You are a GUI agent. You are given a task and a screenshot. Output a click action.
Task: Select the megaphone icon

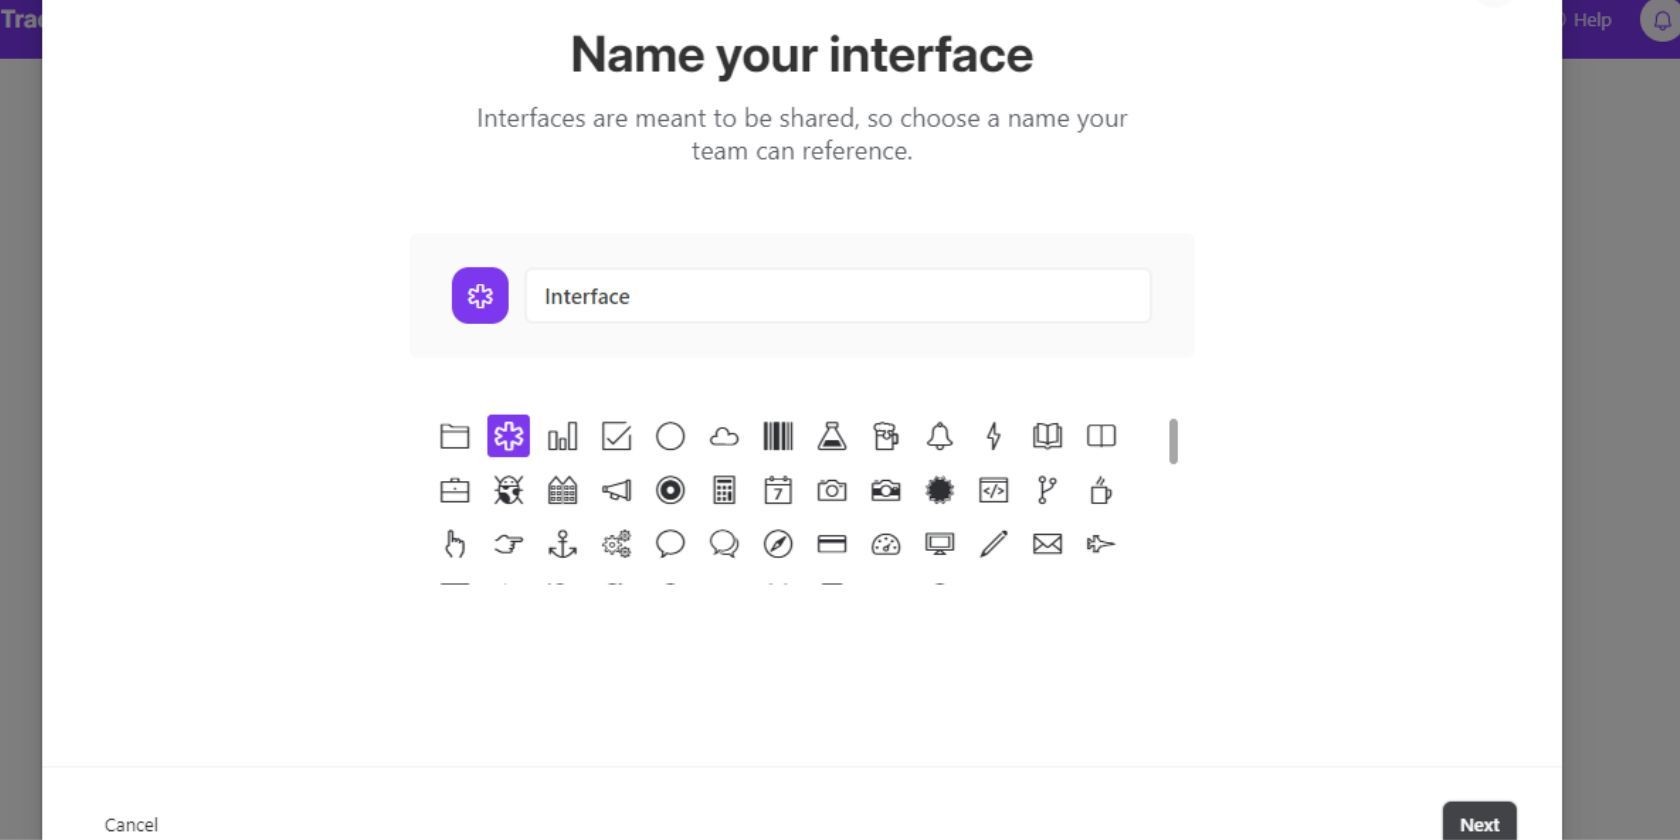tap(617, 490)
